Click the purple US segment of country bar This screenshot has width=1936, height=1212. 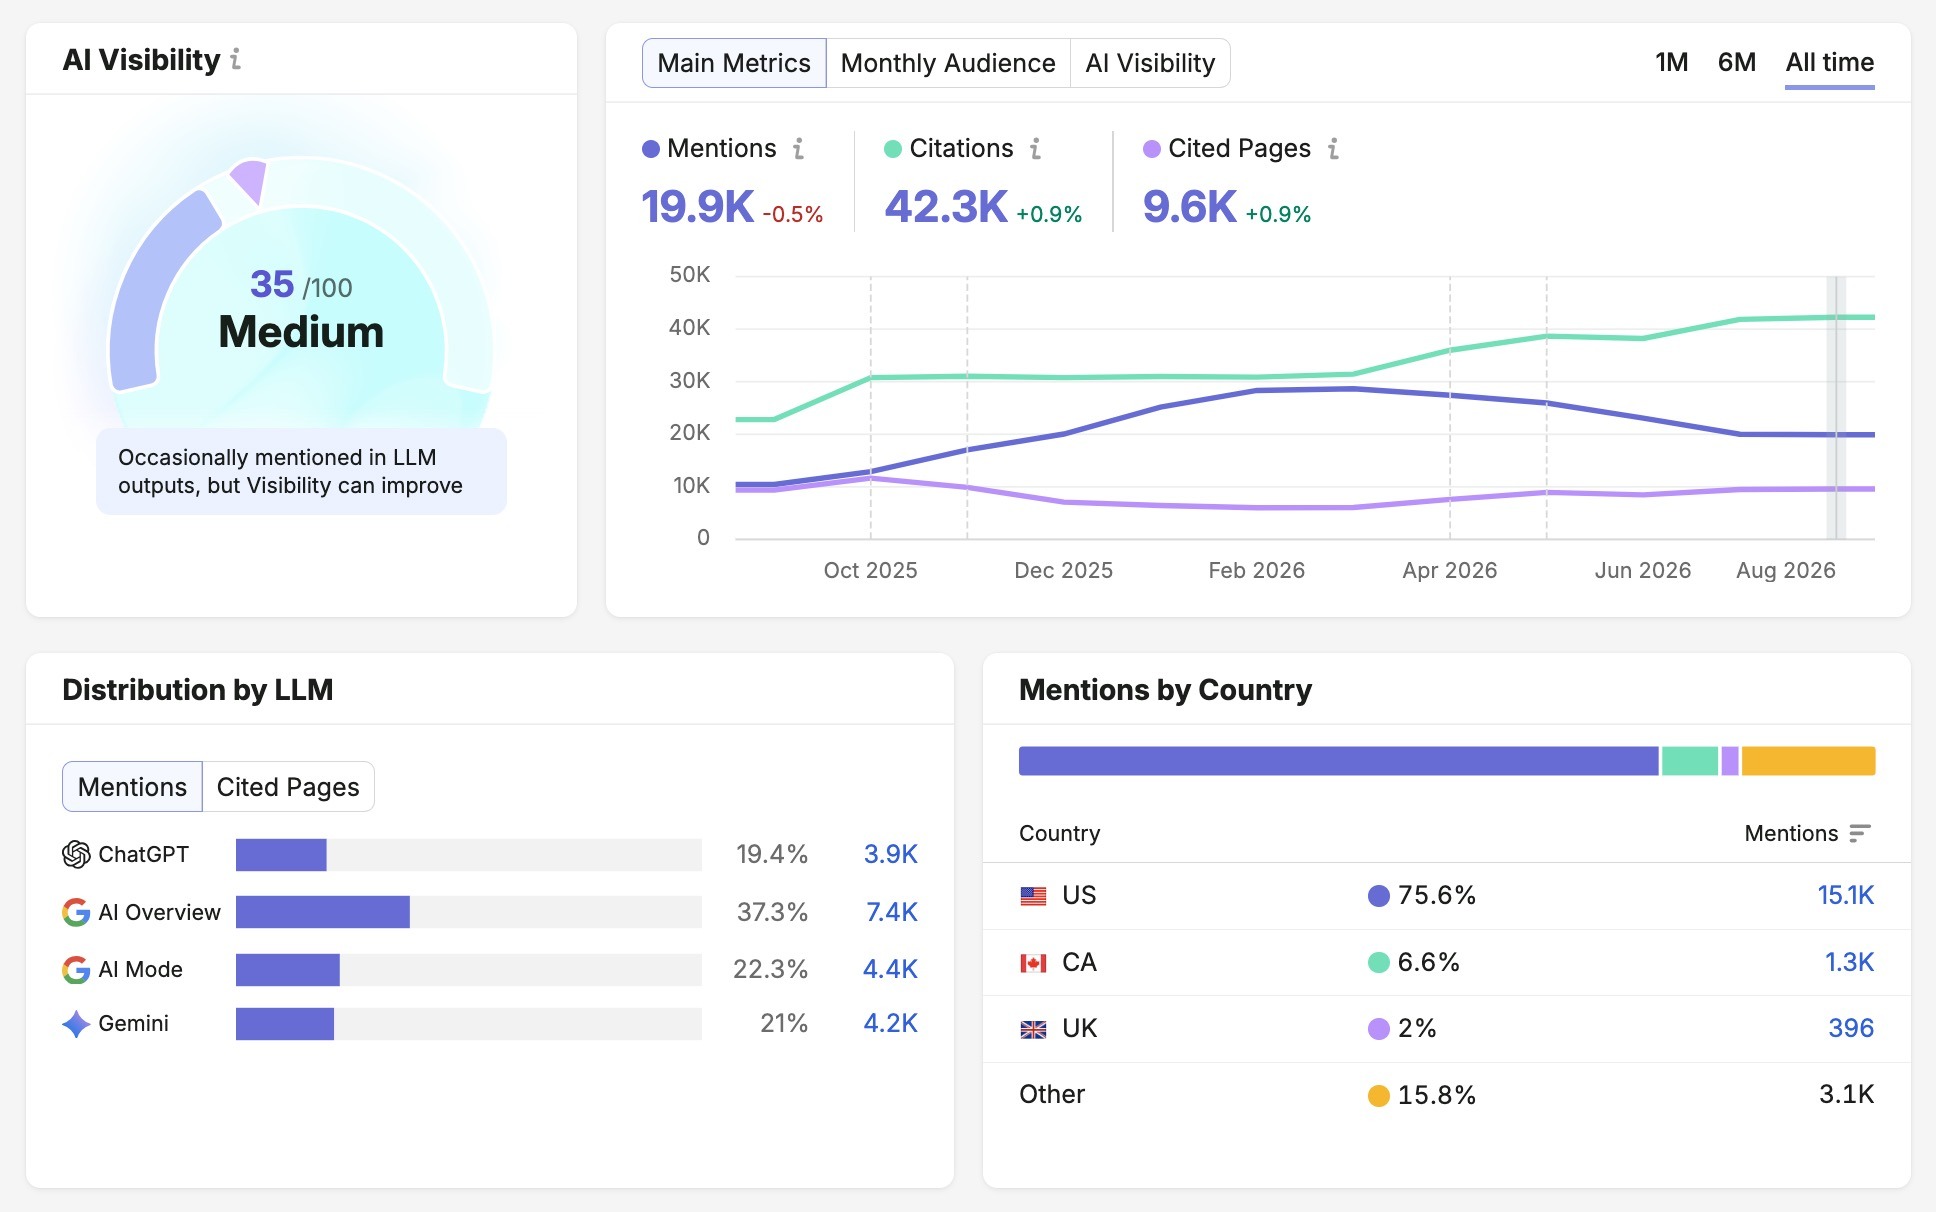point(1338,761)
